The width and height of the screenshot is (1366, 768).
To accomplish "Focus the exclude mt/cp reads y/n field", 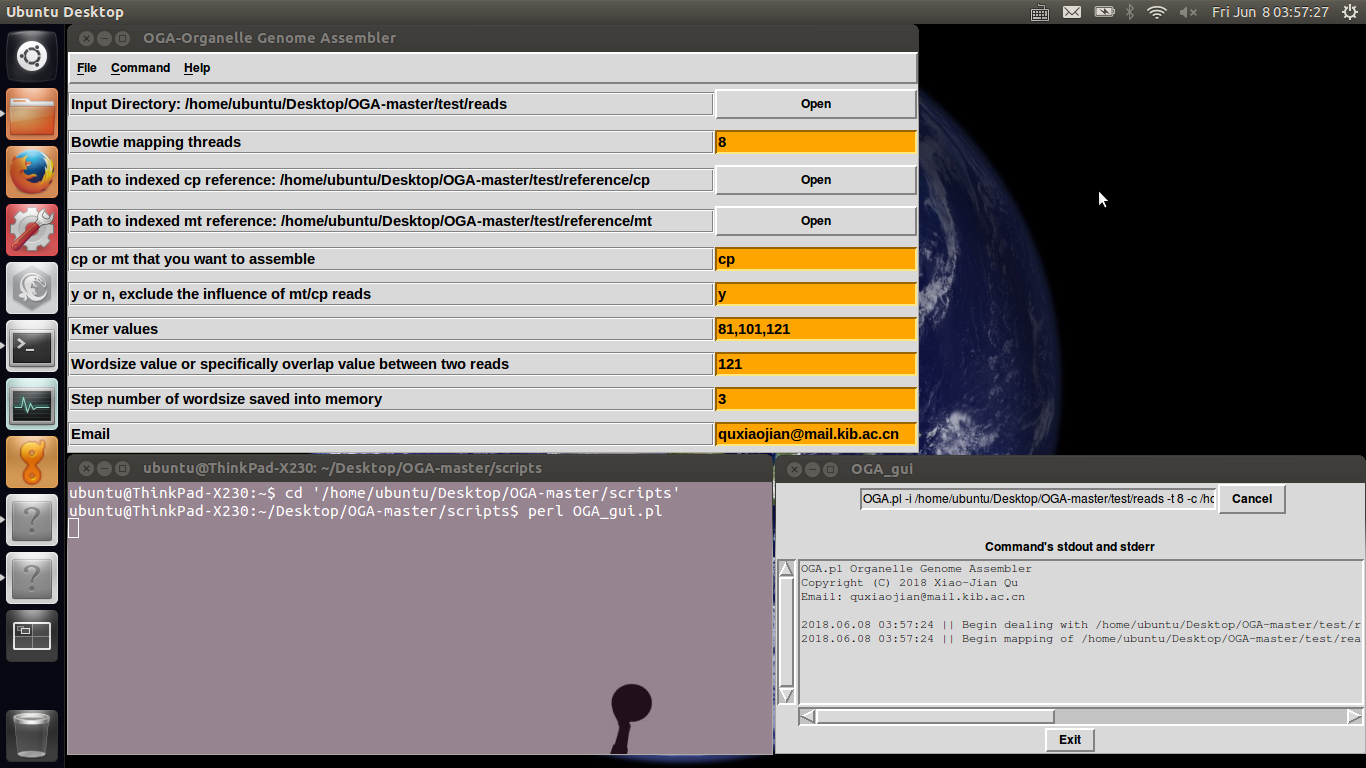I will [816, 294].
